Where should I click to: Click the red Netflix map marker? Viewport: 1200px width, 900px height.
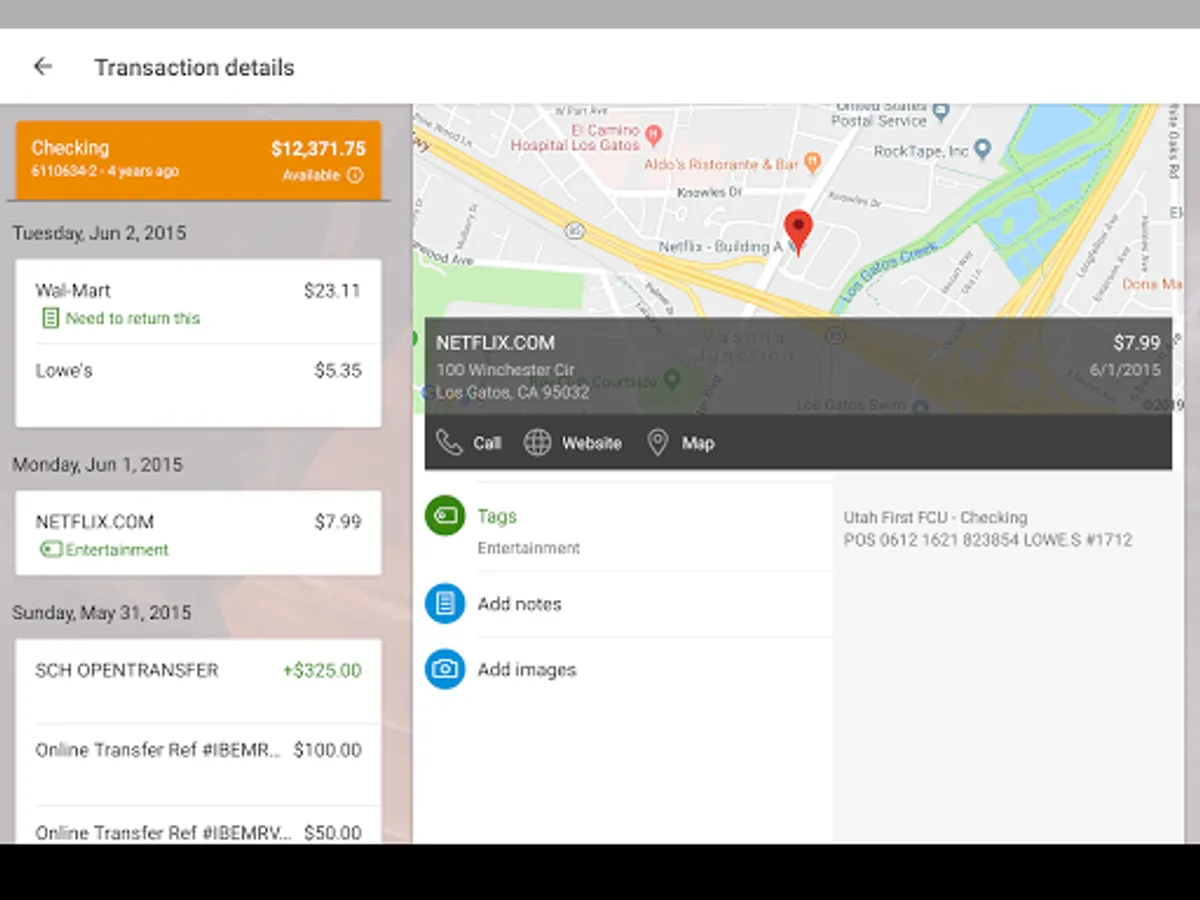tap(798, 233)
